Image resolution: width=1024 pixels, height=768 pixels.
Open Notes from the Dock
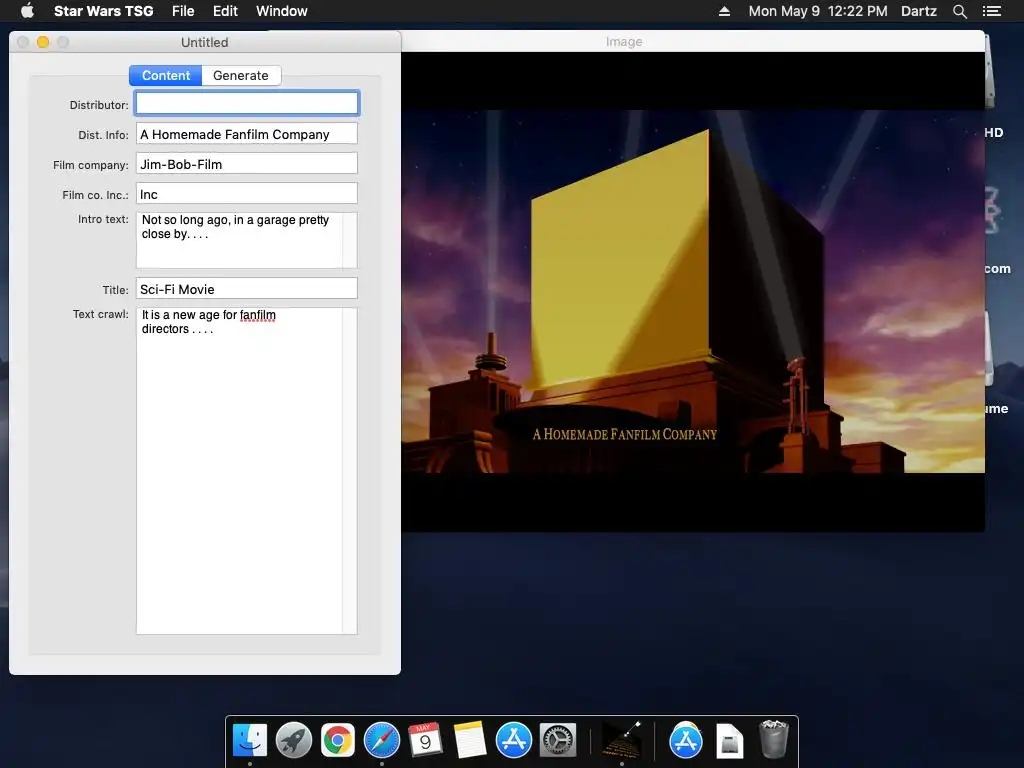coord(470,741)
